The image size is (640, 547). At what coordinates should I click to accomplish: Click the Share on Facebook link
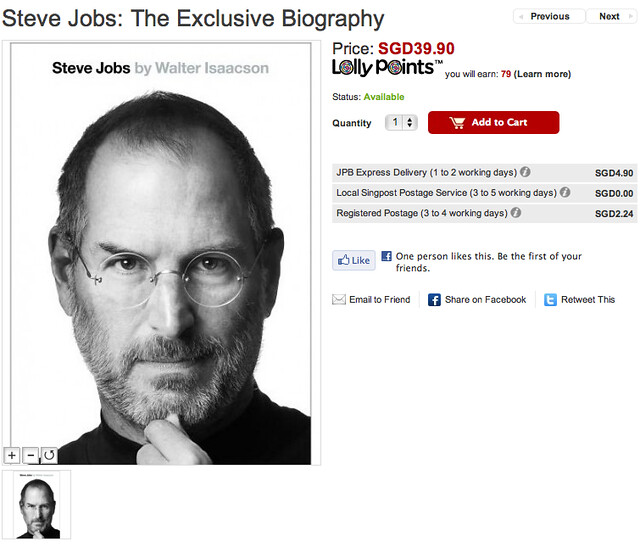[485, 300]
